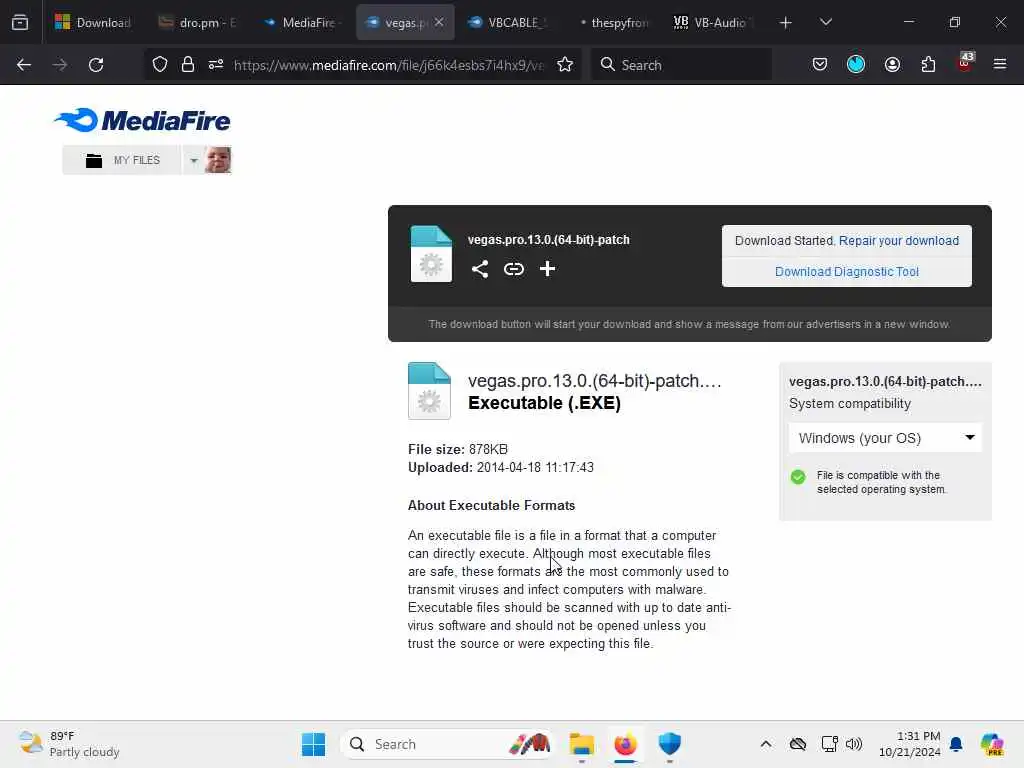Click the Pocket save icon

[x=820, y=65]
